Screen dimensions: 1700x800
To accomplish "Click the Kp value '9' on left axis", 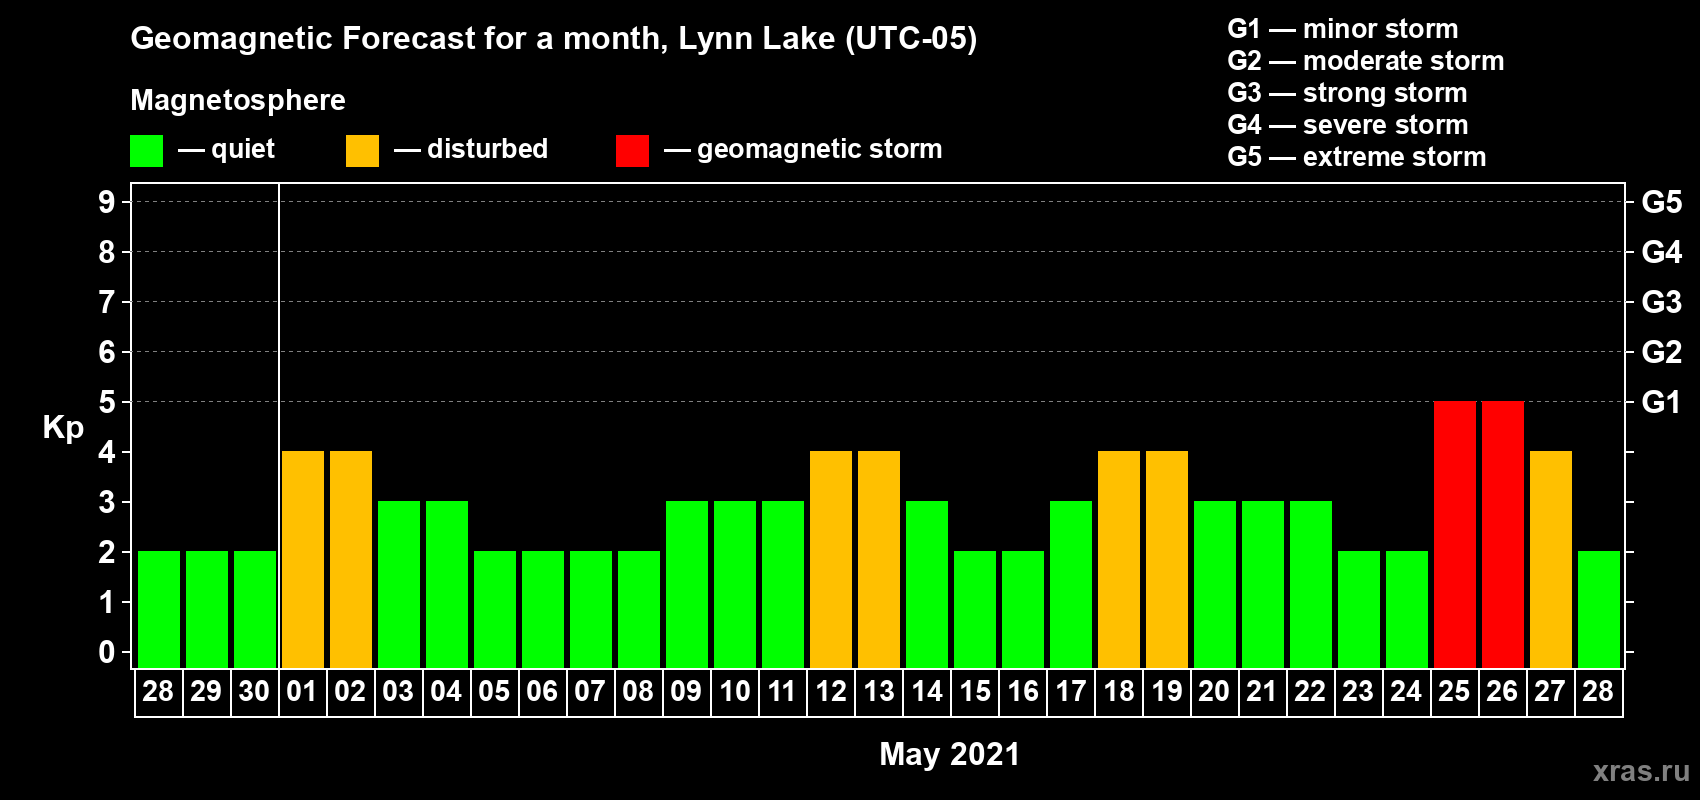I will [107, 202].
